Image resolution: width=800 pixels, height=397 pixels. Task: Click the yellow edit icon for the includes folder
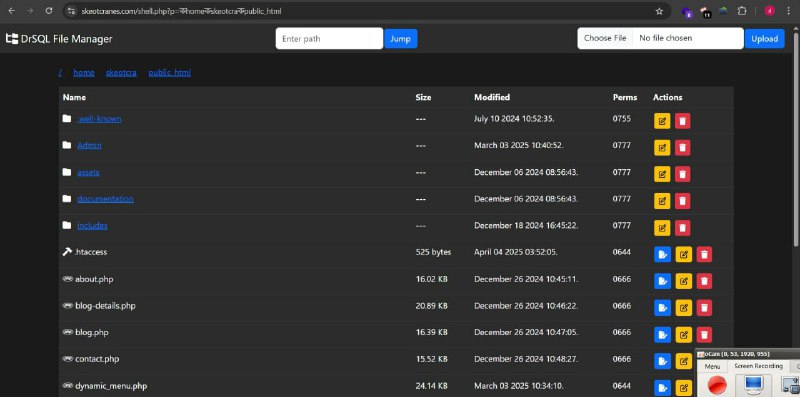[662, 228]
